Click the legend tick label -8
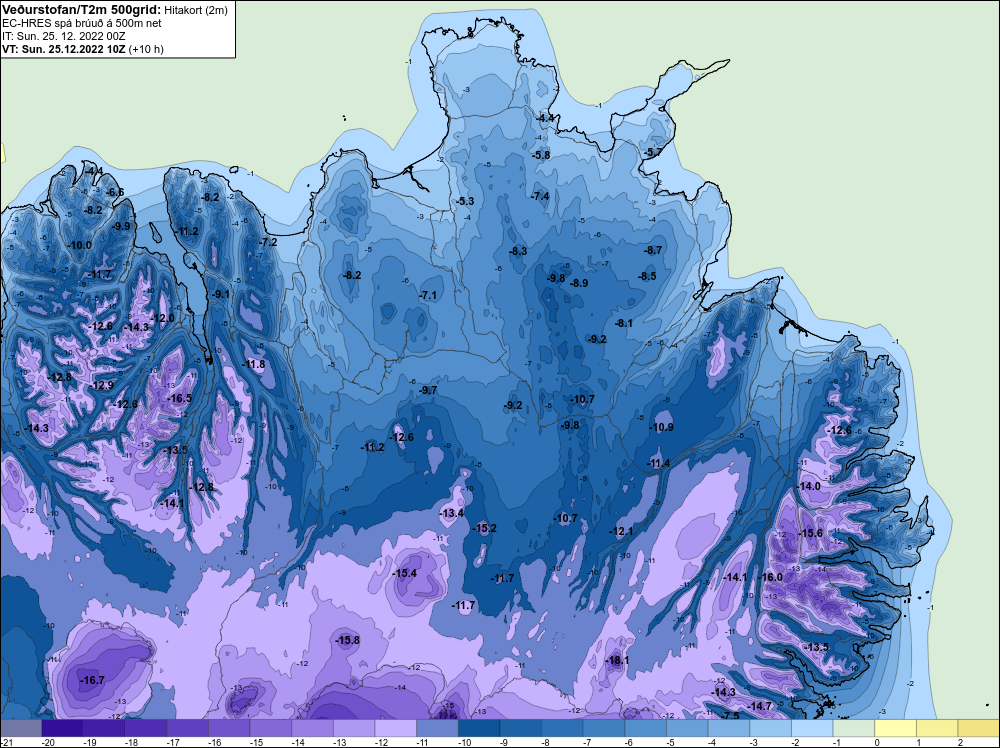This screenshot has height=748, width=1000. 546,742
